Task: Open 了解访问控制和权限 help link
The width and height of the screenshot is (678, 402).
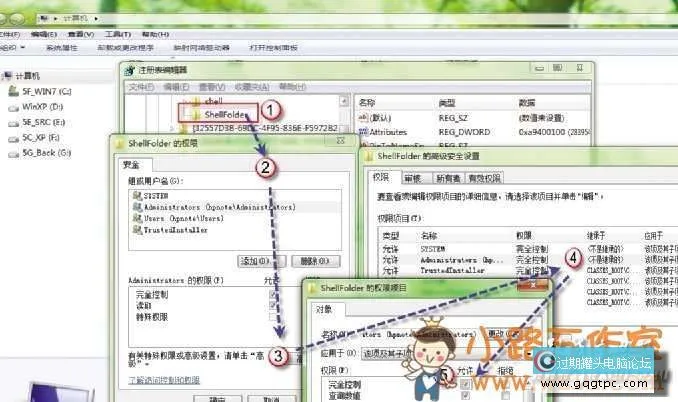Action: tap(164, 380)
